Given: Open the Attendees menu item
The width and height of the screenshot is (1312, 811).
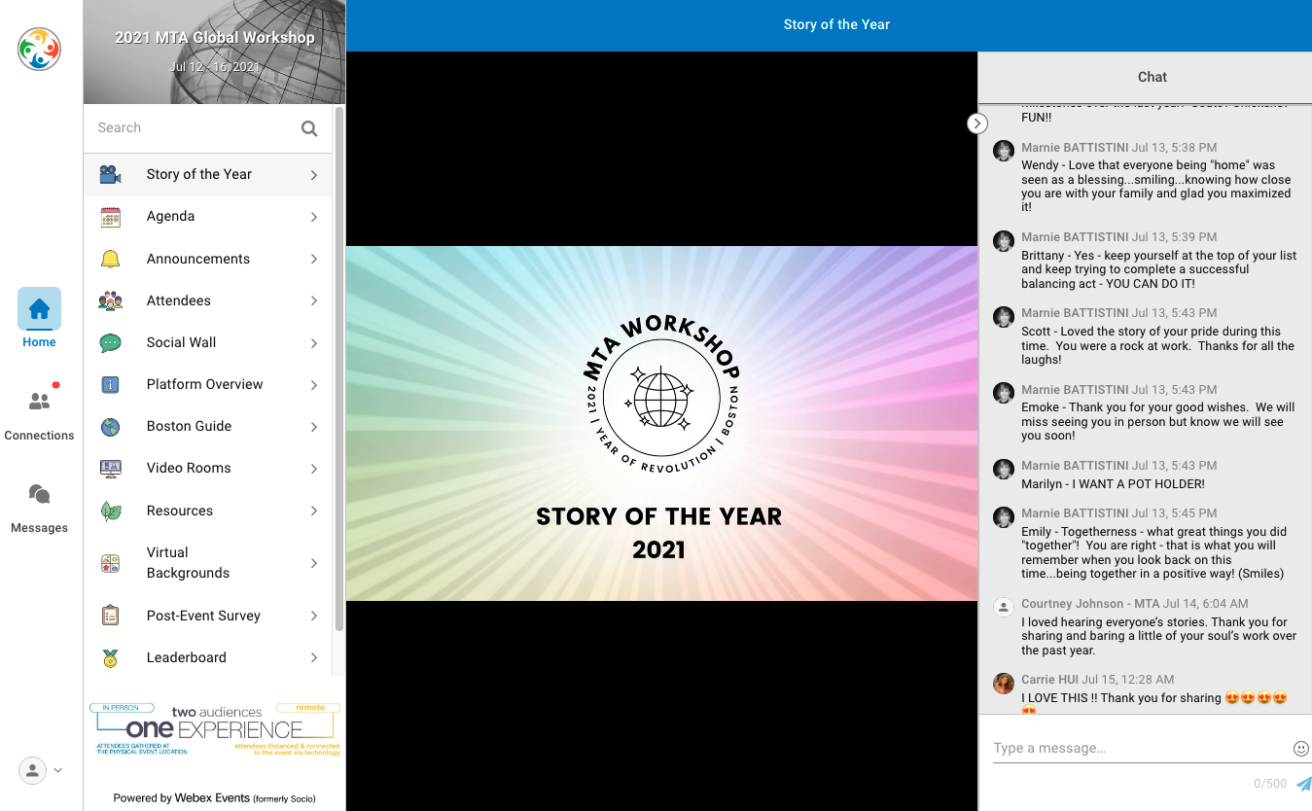Looking at the screenshot, I should (208, 301).
